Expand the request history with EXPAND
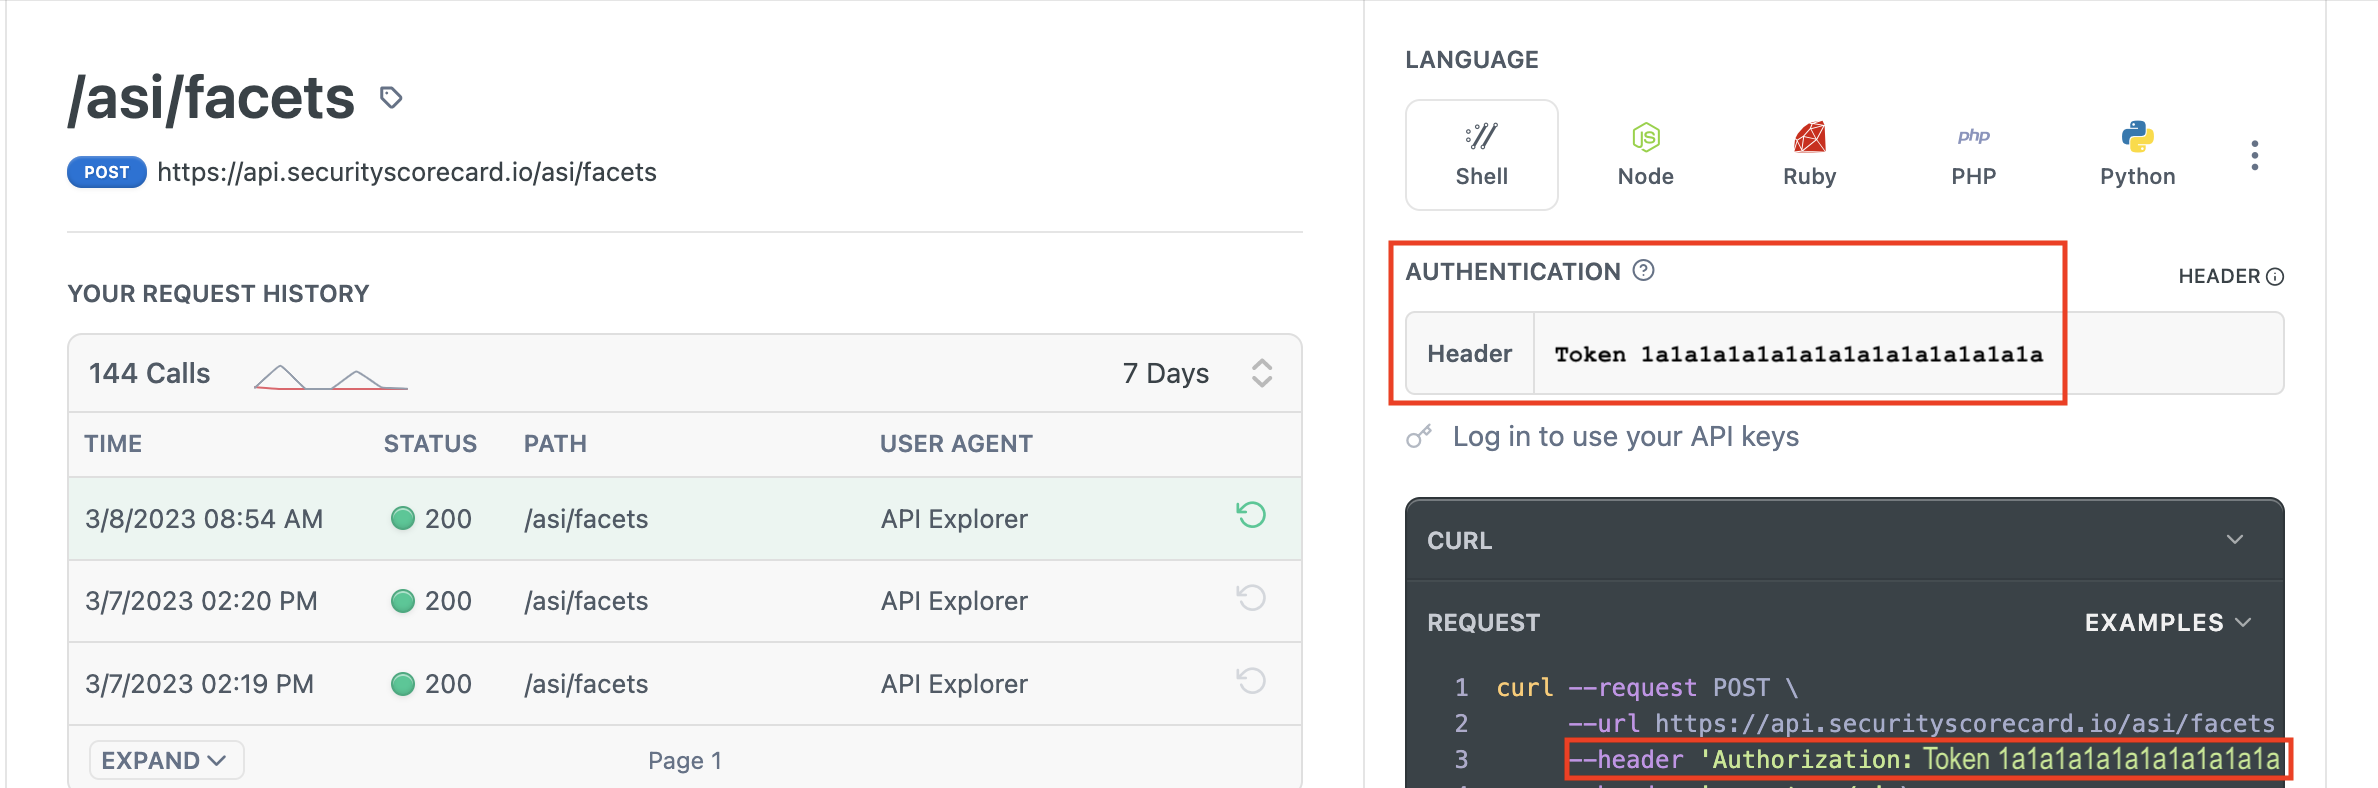This screenshot has width=2378, height=788. click(x=166, y=760)
